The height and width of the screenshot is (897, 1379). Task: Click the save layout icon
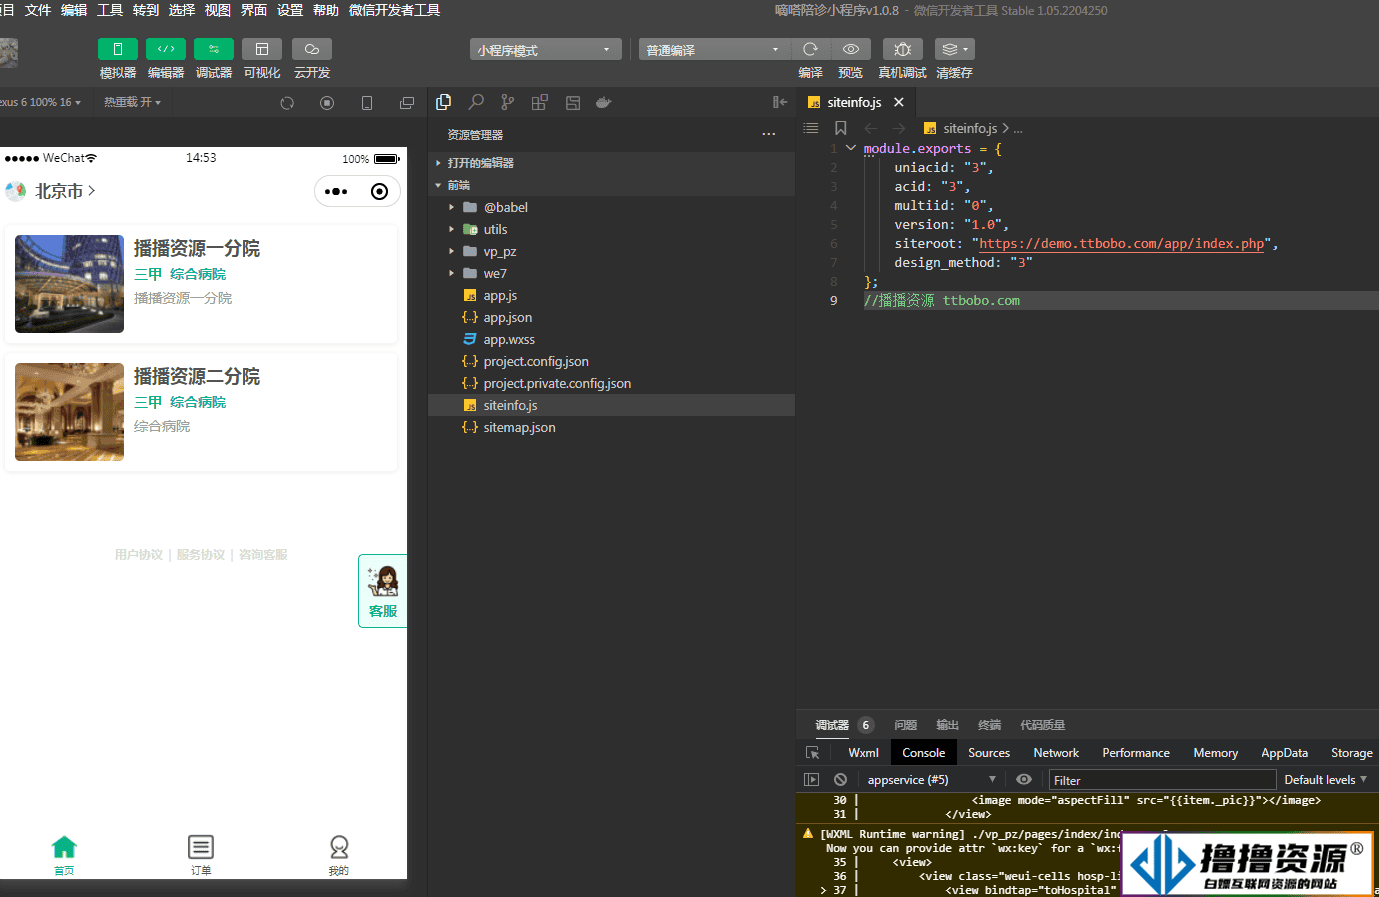pyautogui.click(x=573, y=102)
